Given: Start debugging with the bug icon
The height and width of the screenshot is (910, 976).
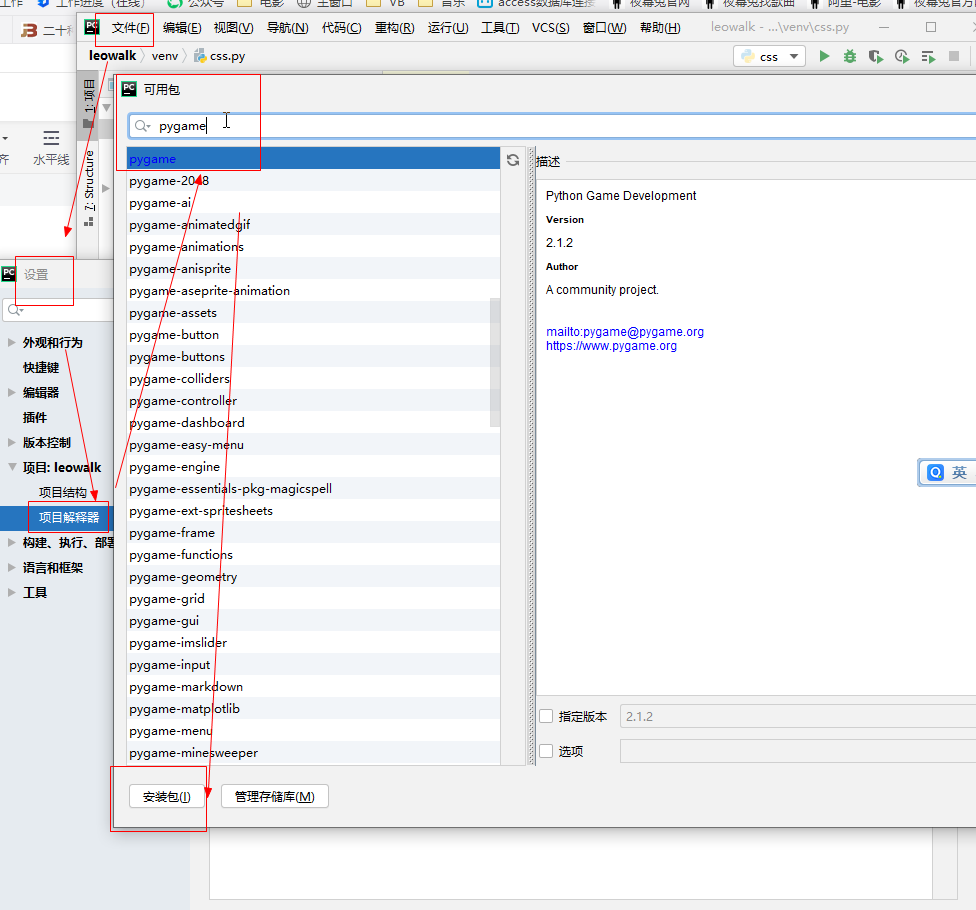Looking at the screenshot, I should 849,56.
